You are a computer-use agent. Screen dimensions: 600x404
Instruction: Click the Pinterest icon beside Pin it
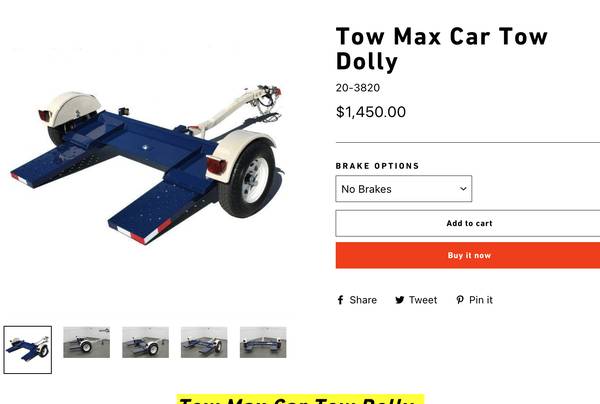[460, 300]
